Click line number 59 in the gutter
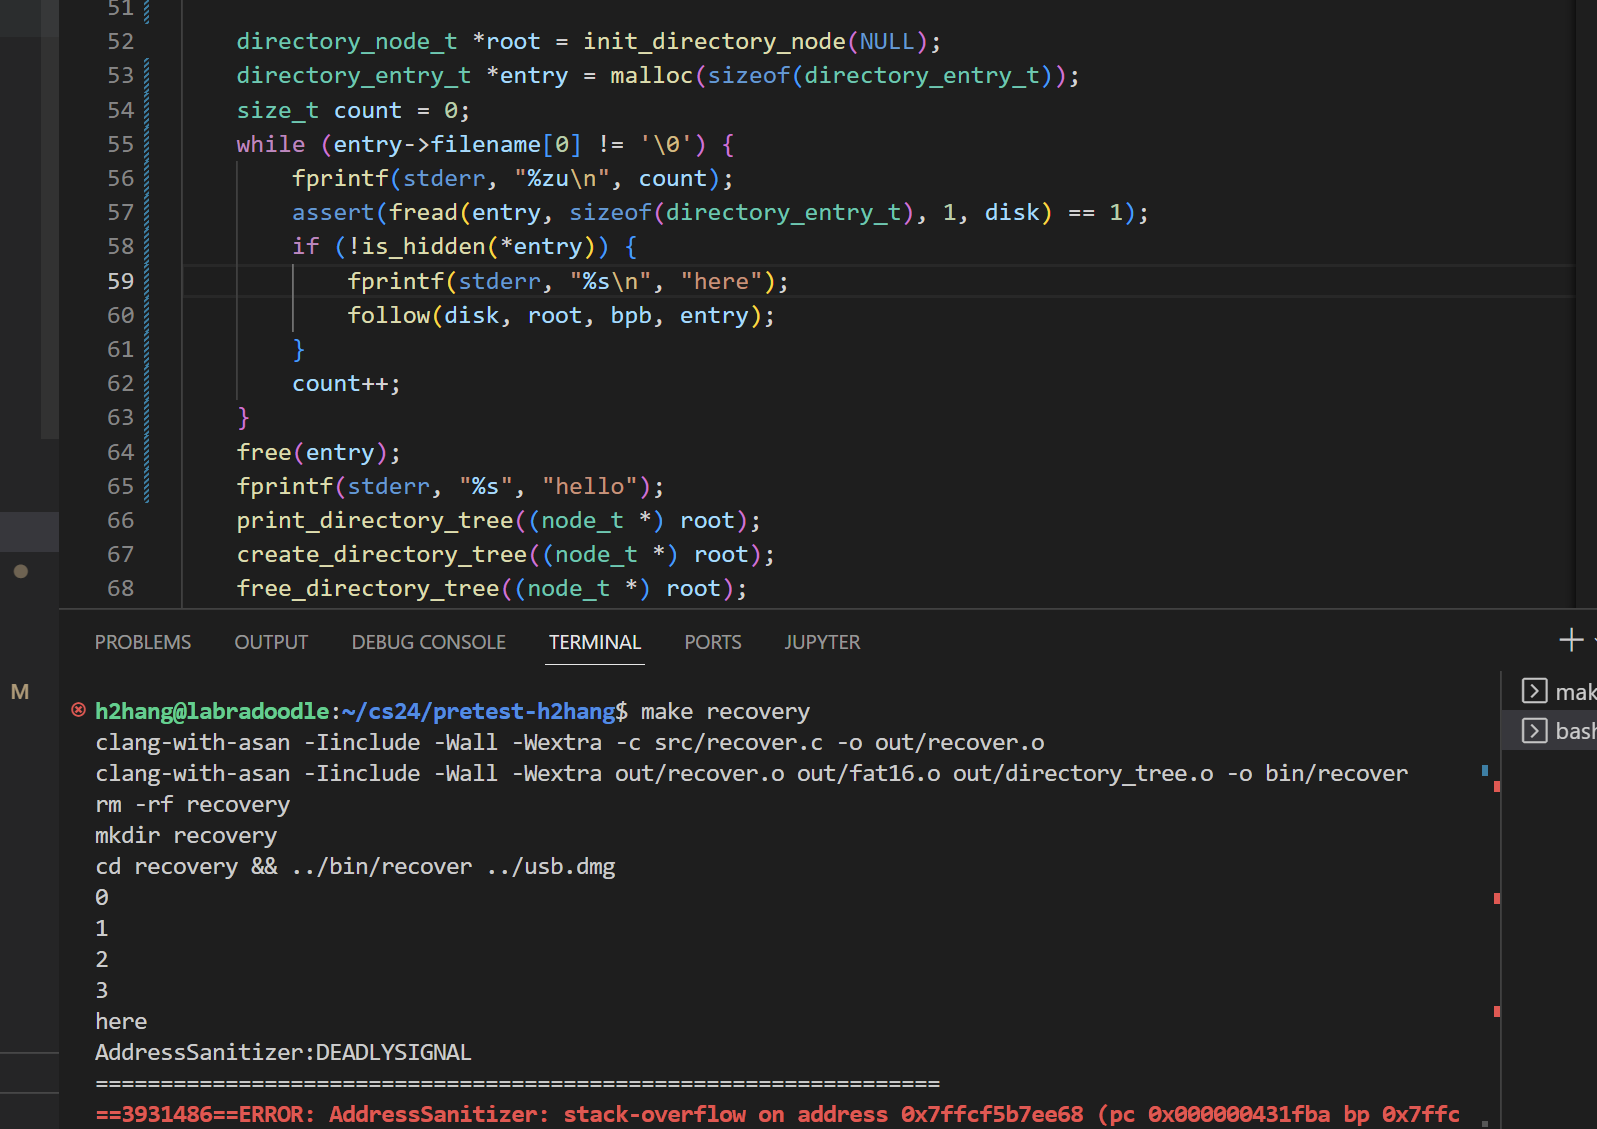 (x=120, y=281)
